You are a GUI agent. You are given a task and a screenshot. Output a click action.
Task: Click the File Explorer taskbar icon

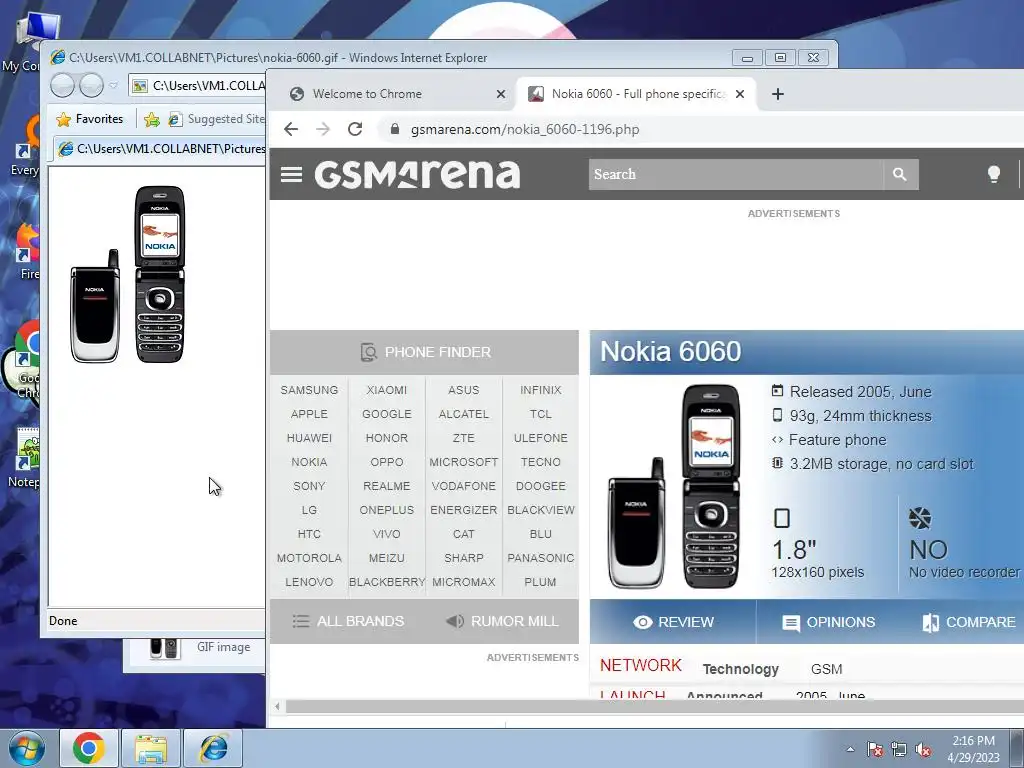[151, 748]
